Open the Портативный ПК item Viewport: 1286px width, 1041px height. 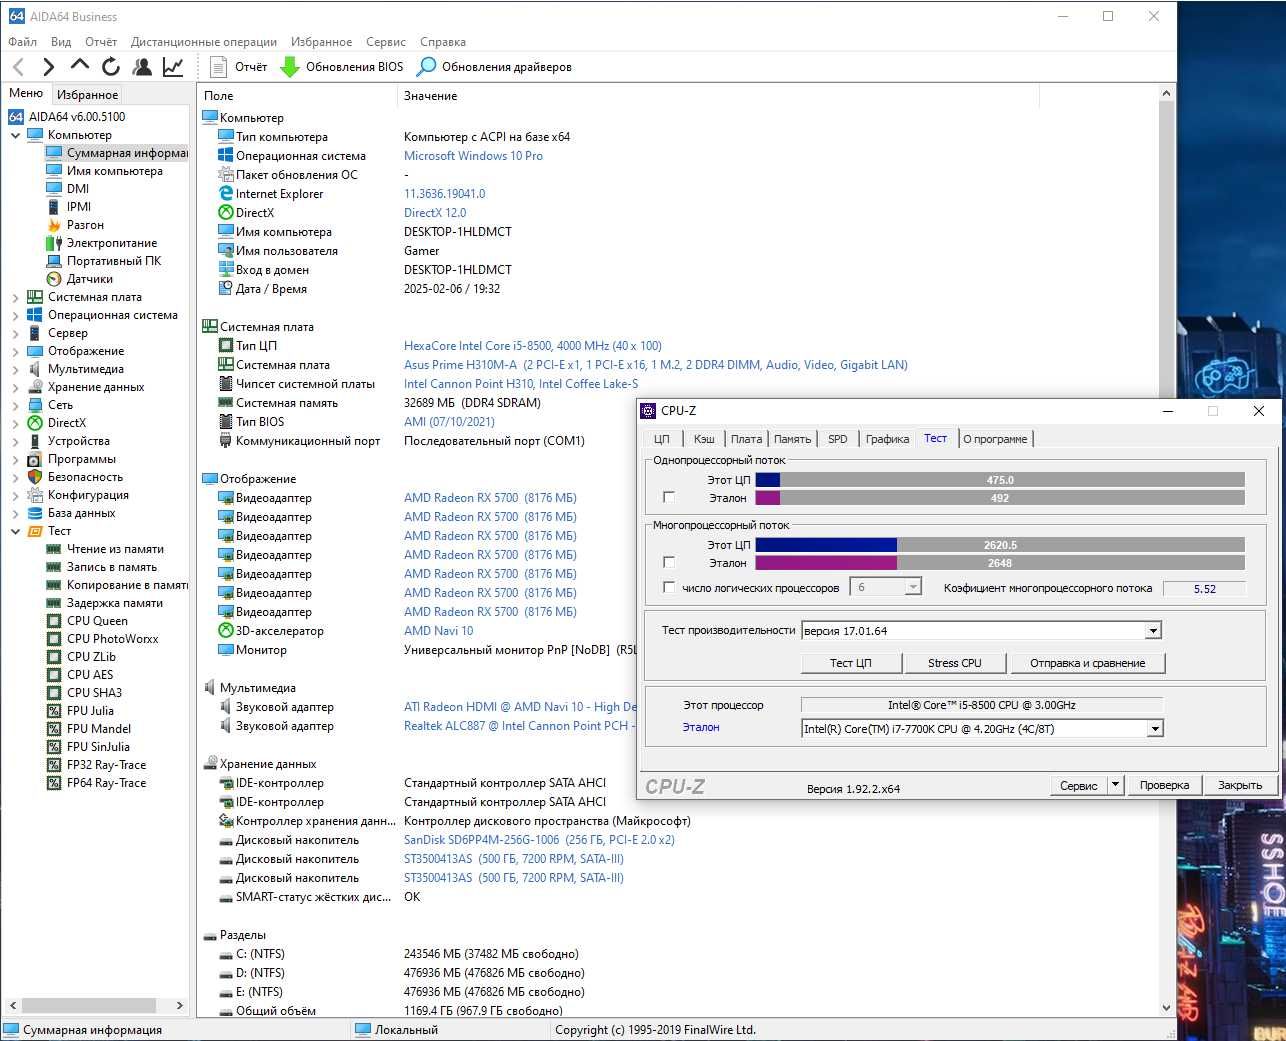tap(113, 261)
